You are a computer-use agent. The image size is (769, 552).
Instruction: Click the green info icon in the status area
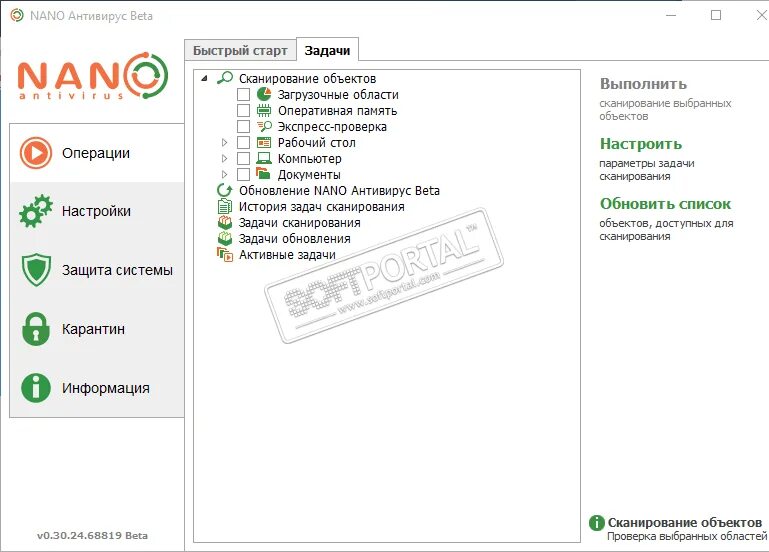click(596, 523)
